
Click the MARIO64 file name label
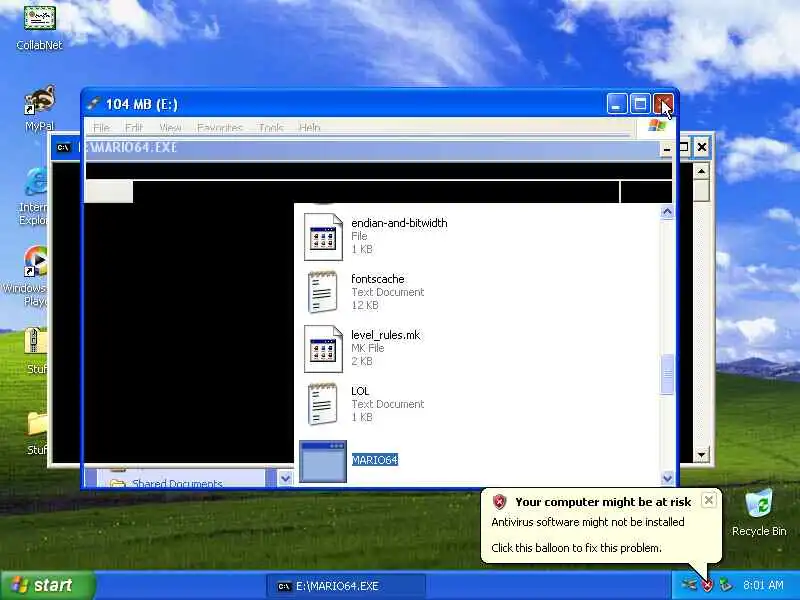tap(374, 460)
